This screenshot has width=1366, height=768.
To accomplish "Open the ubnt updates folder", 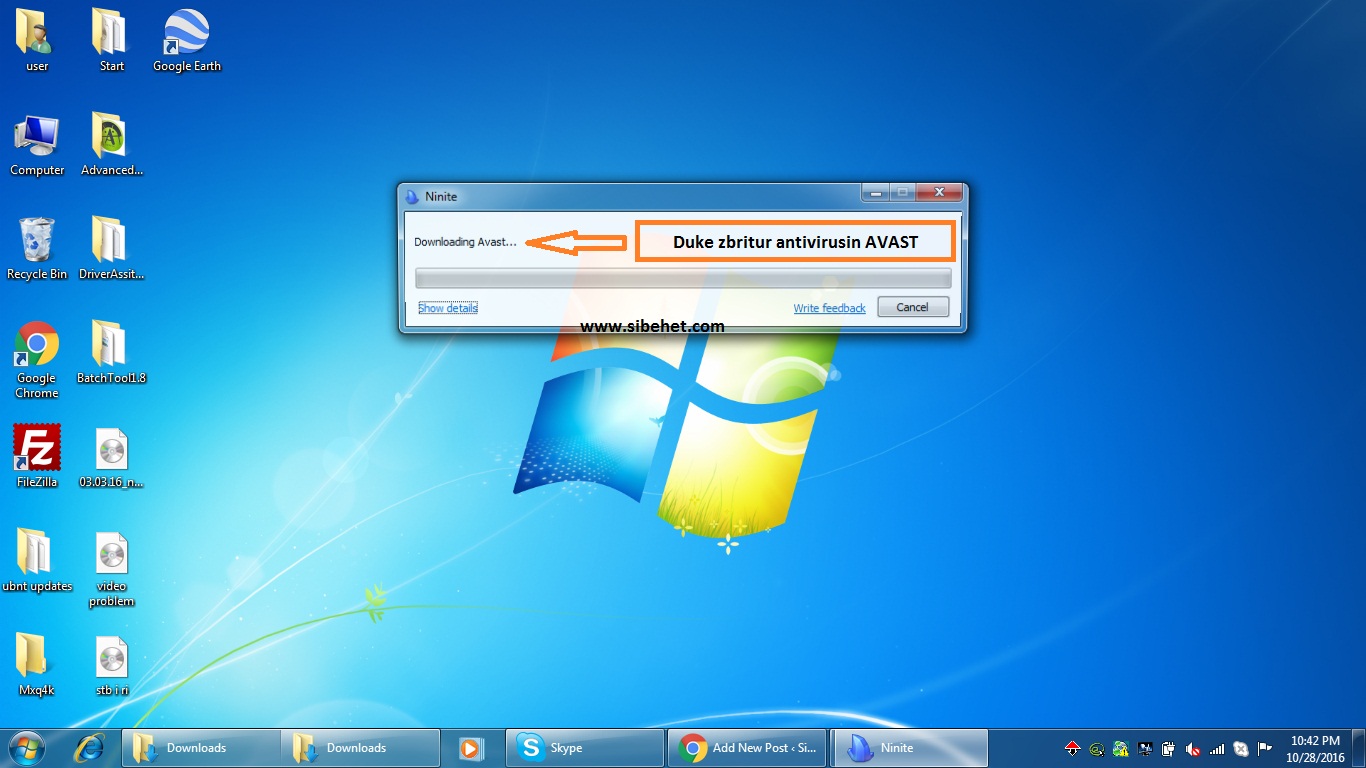I will 37,561.
